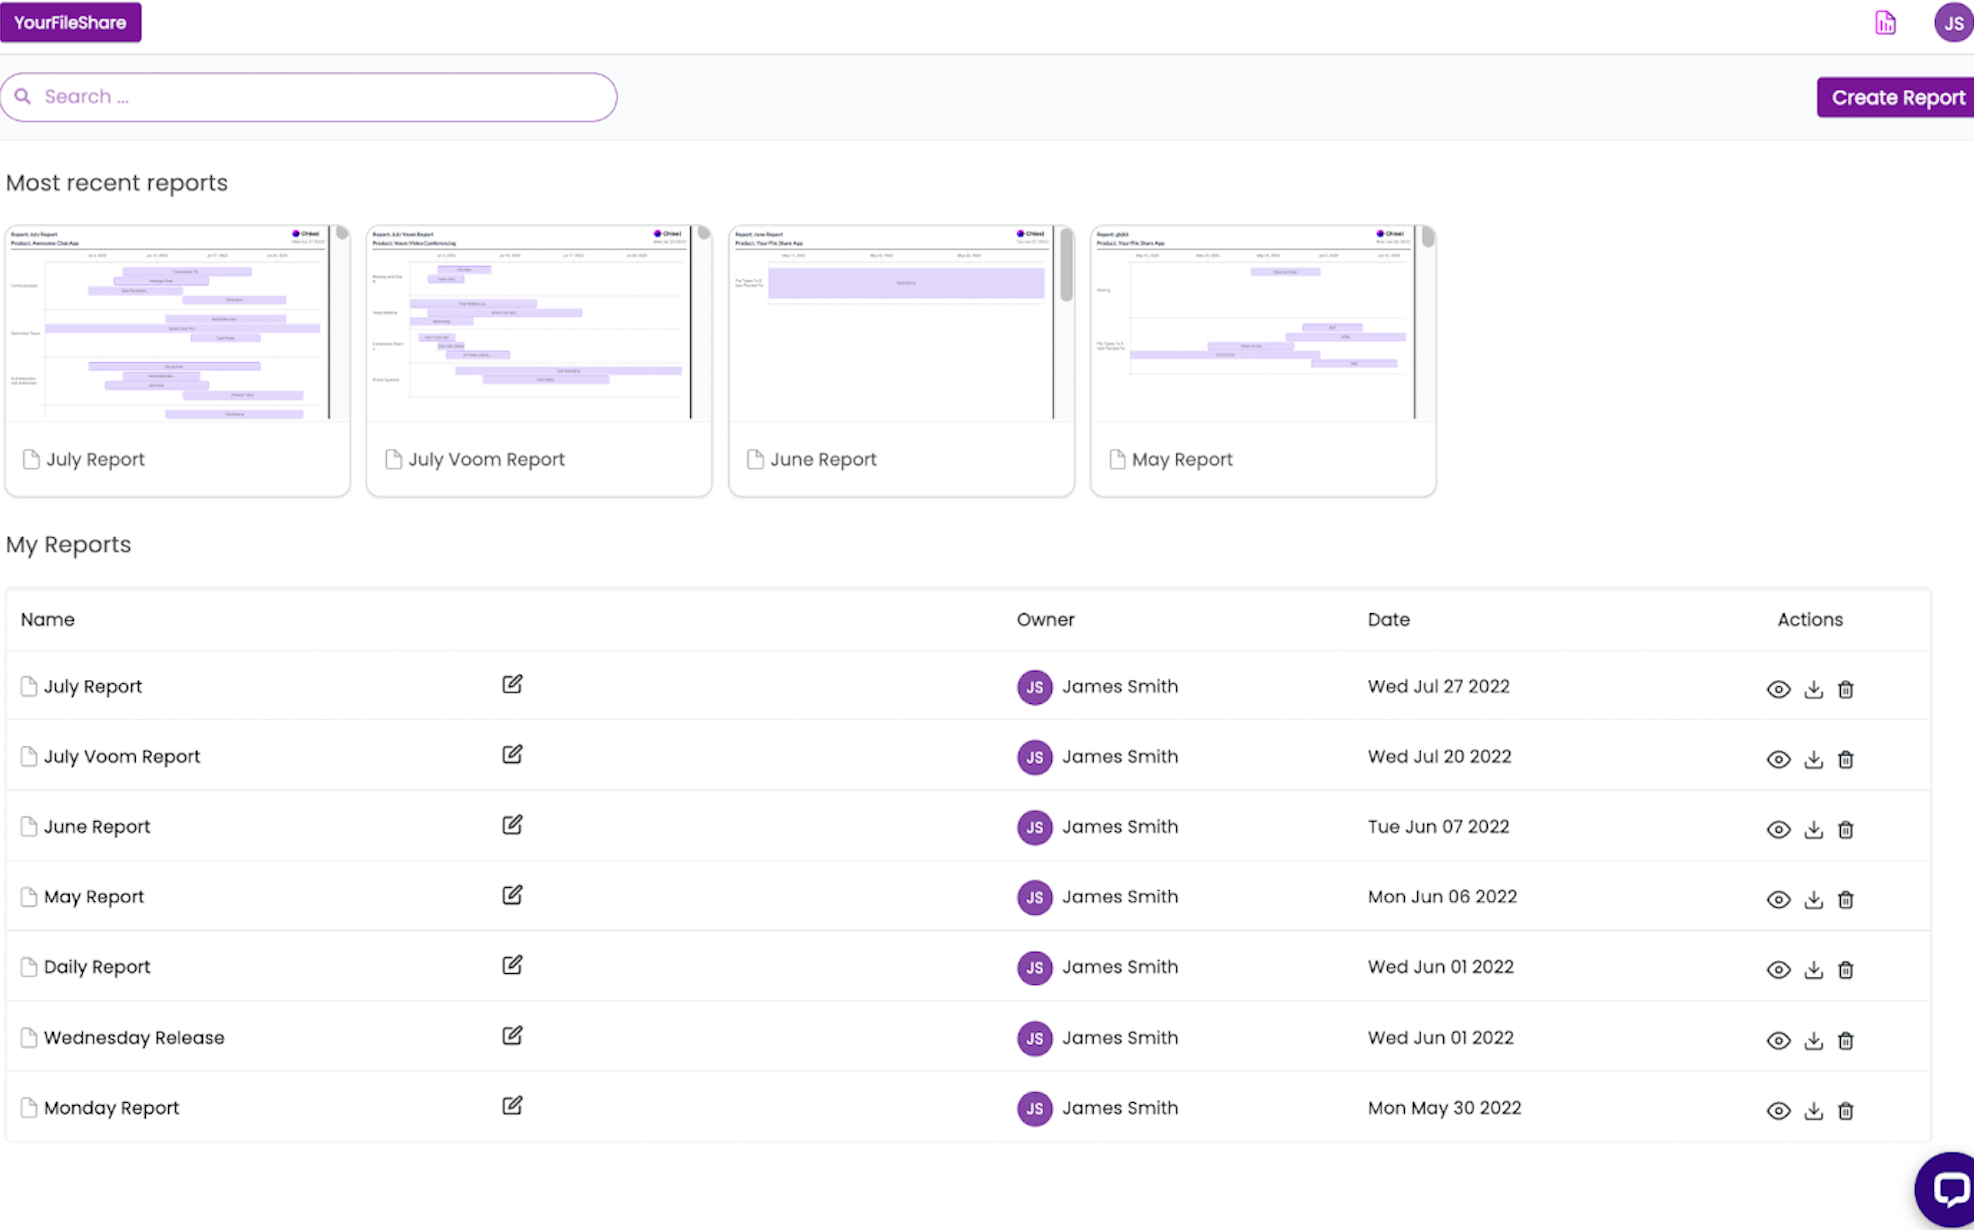
Task: Click the edit icon for Wednesday Release
Action: 512,1036
